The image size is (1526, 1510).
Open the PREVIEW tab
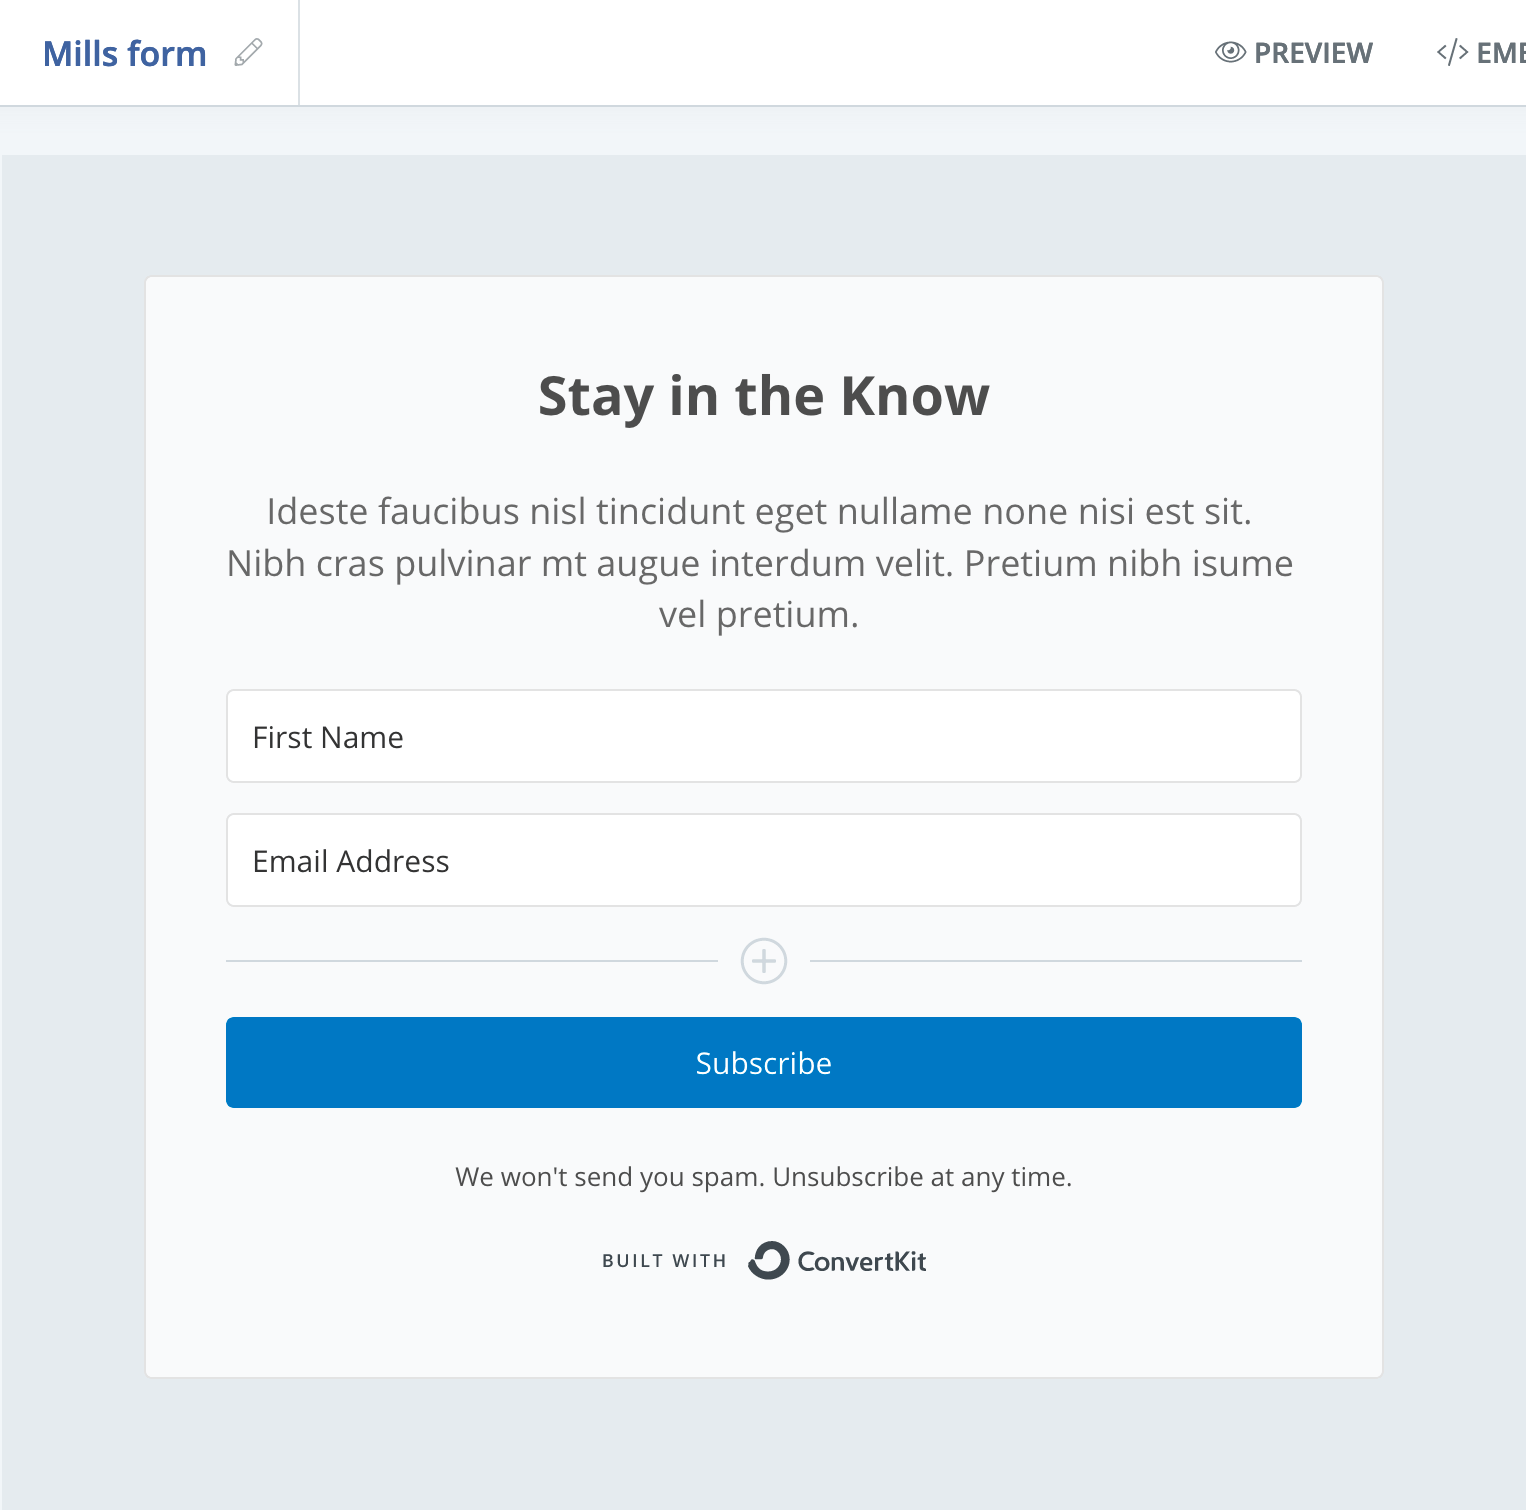click(x=1294, y=52)
